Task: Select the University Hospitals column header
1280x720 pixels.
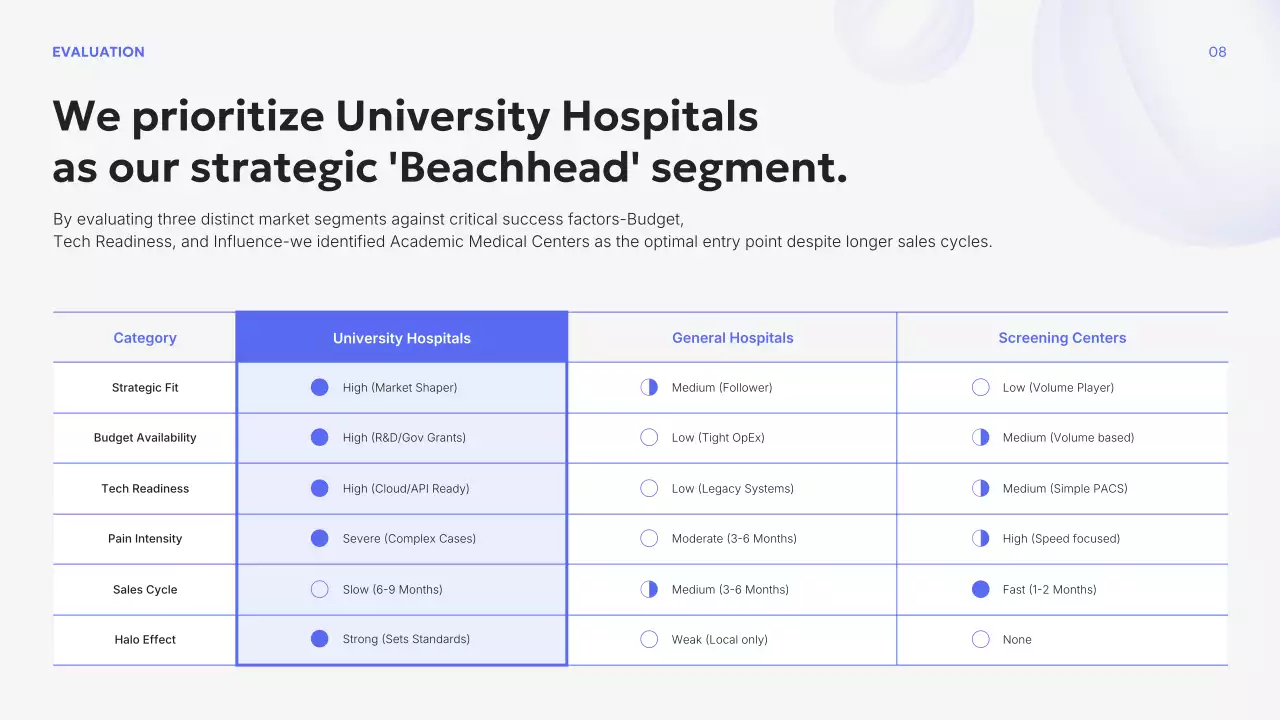Action: pyautogui.click(x=402, y=338)
